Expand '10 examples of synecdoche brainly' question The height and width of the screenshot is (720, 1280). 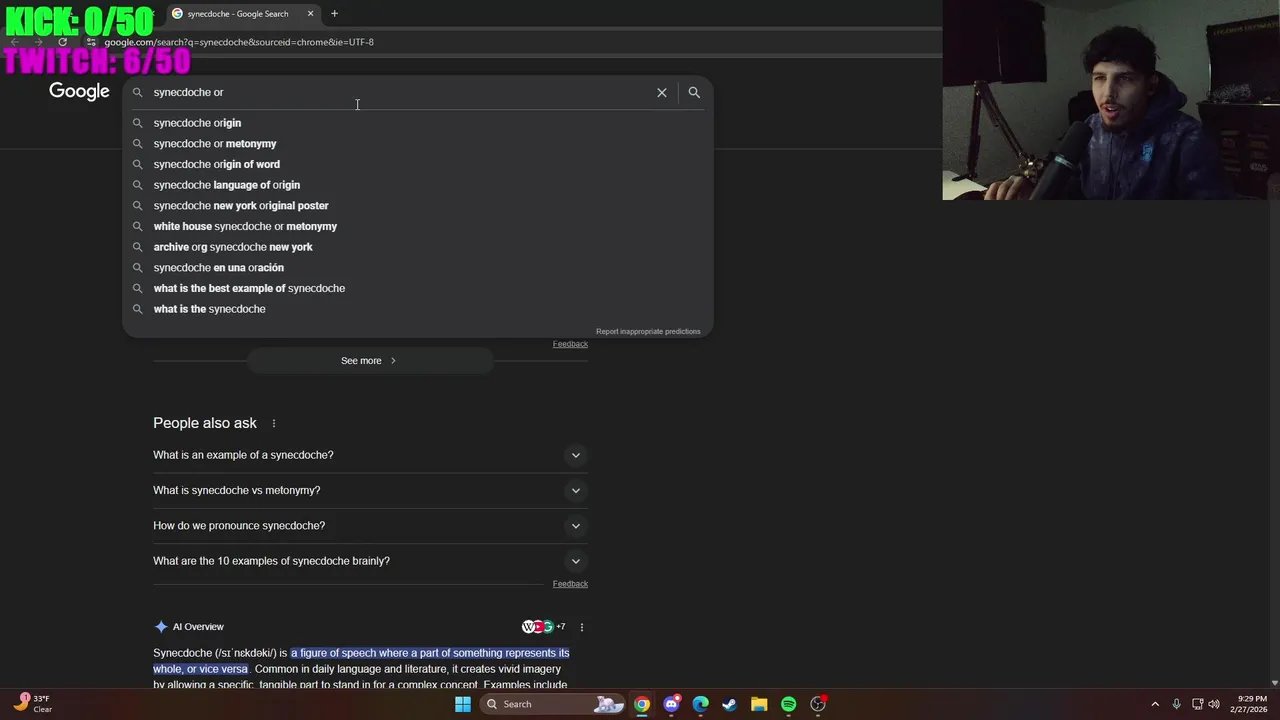coord(370,561)
